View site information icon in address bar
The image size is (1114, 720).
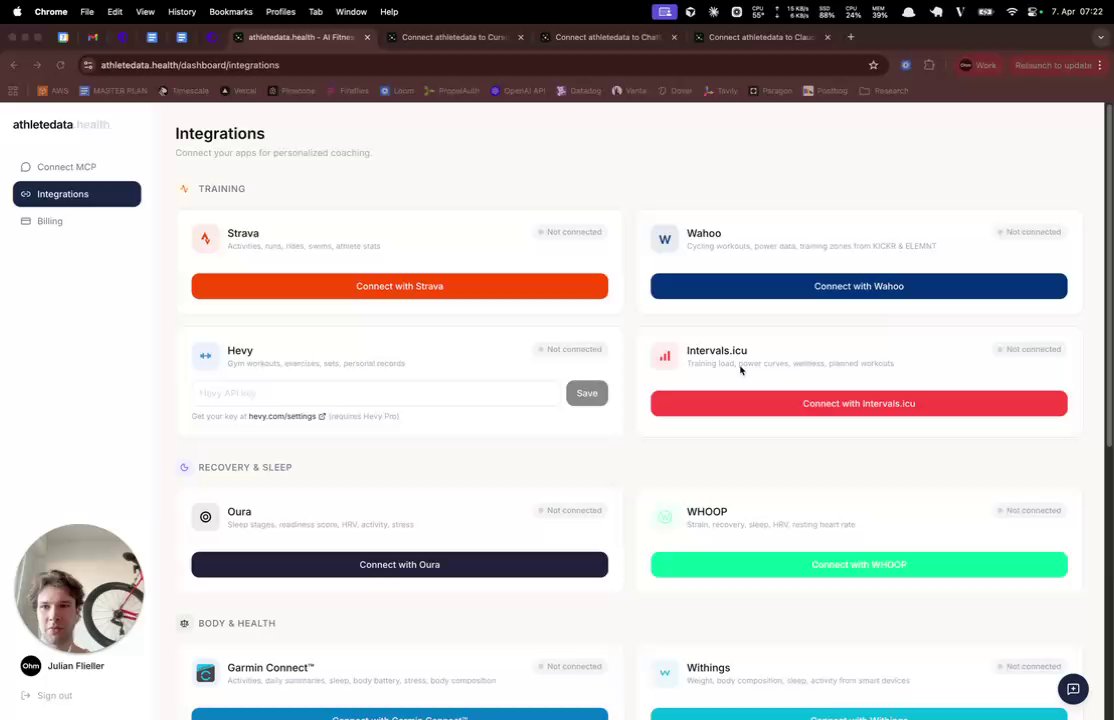click(x=88, y=65)
